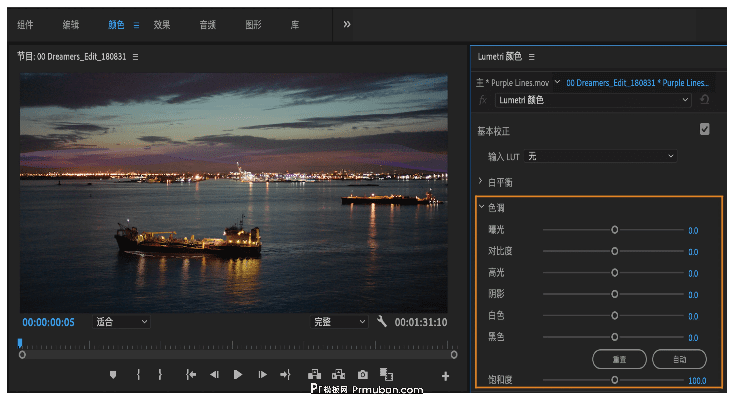Open the 适合 zoom level dropdown
734x400 pixels.
[121, 322]
